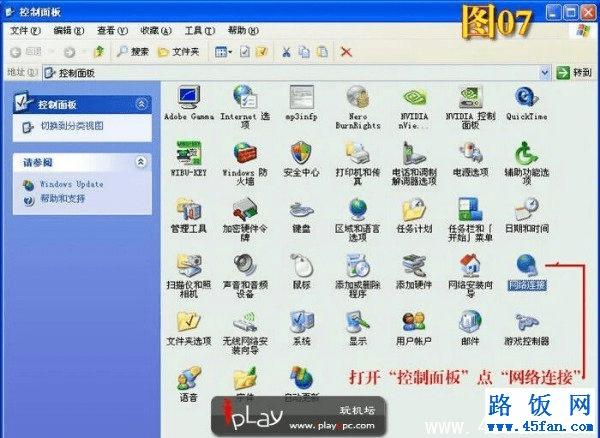The height and width of the screenshot is (438, 600).
Task: Open 电话和调制解调器选项 icon
Action: tap(414, 153)
